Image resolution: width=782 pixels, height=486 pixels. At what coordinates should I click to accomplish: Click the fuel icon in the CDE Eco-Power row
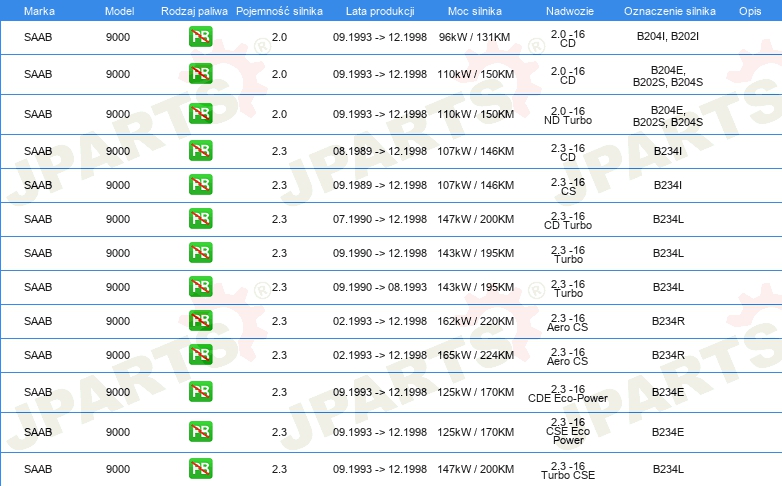tap(200, 392)
